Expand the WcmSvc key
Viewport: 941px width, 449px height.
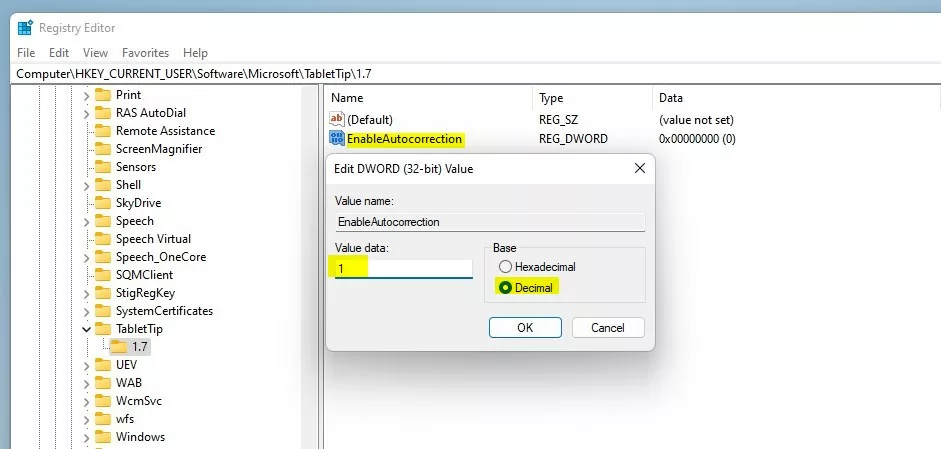pyautogui.click(x=86, y=402)
